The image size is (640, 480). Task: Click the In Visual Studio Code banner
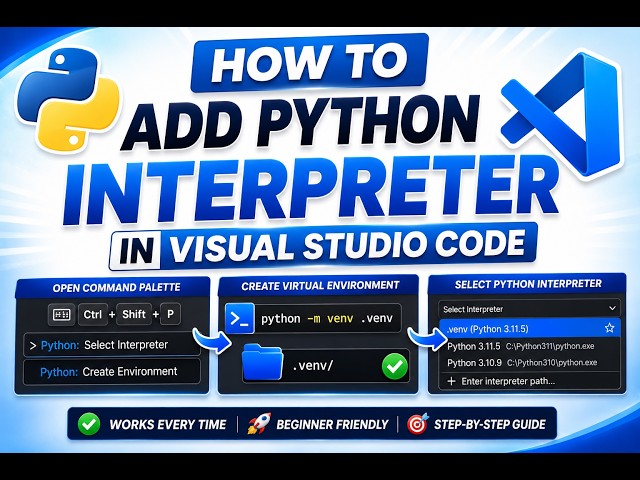[x=322, y=246]
